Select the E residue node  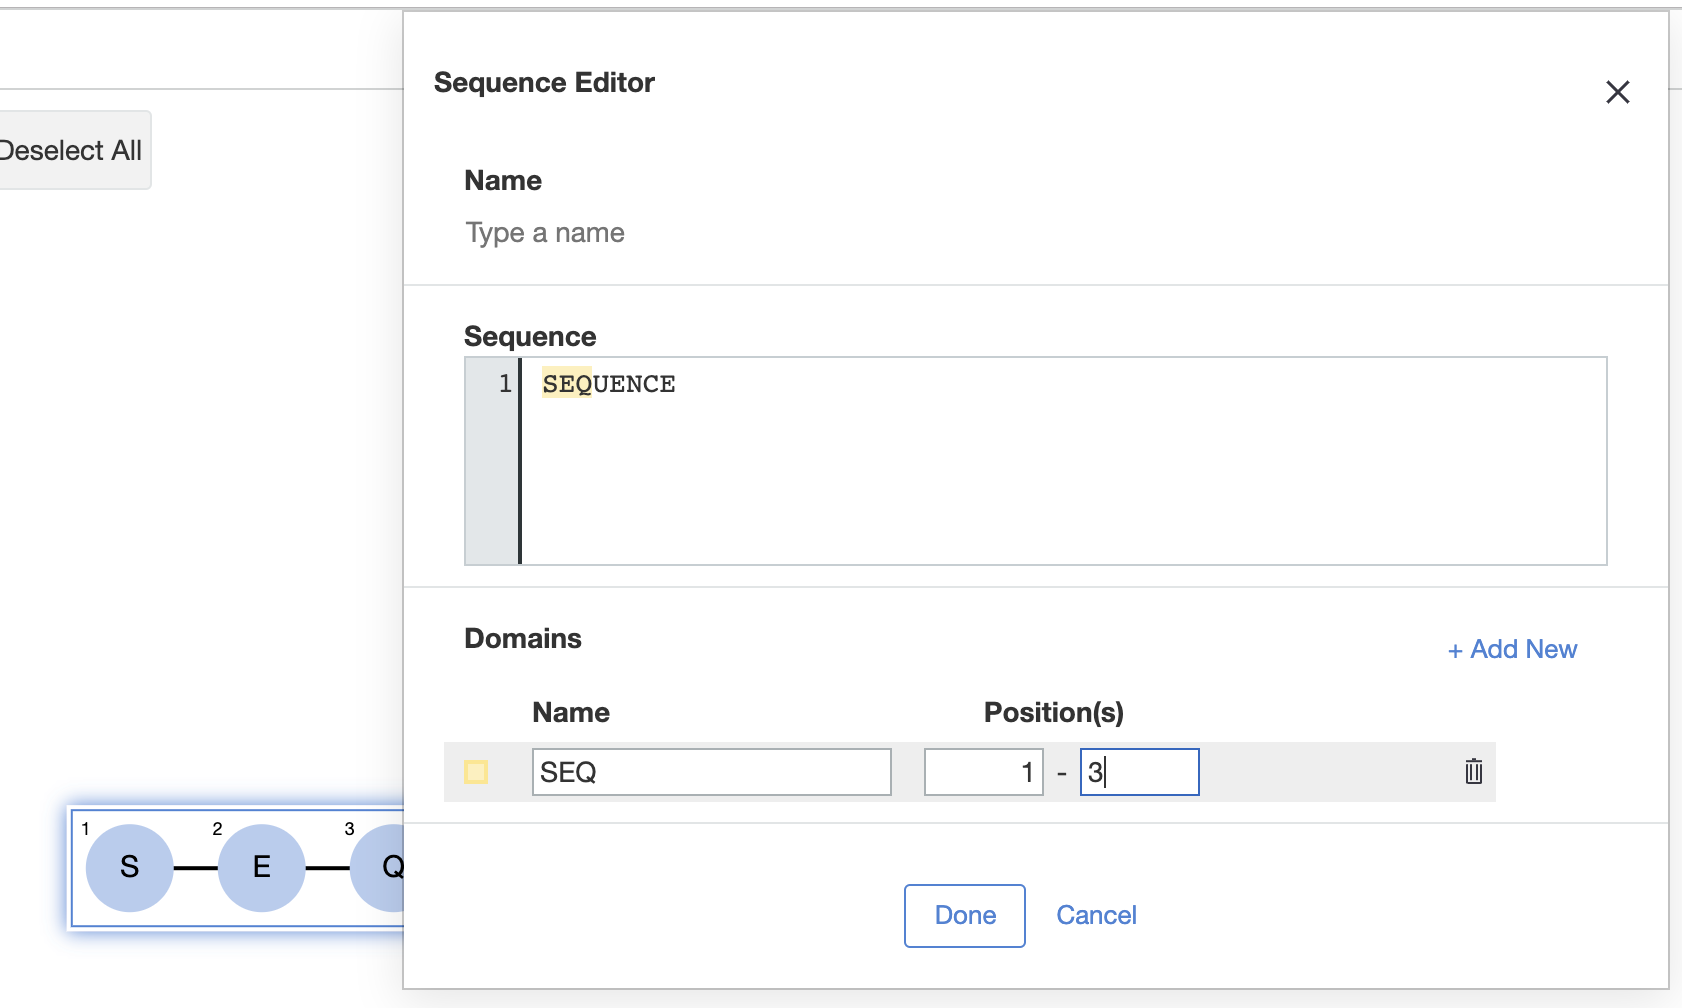point(261,867)
